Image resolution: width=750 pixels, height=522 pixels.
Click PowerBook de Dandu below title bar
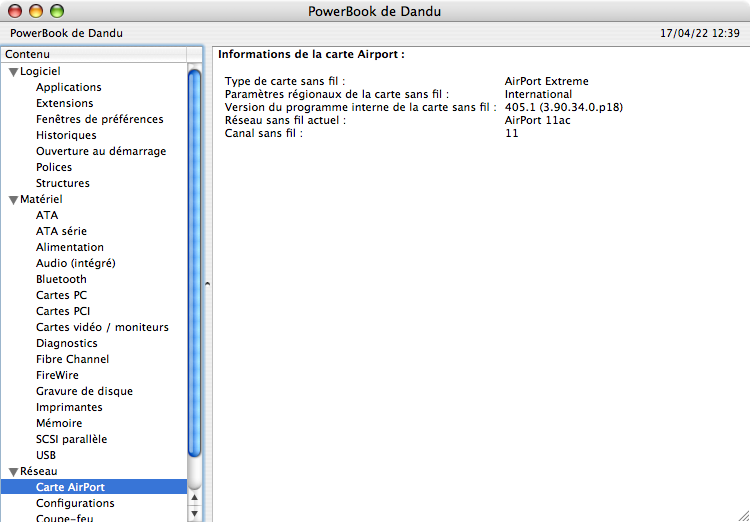[66, 33]
